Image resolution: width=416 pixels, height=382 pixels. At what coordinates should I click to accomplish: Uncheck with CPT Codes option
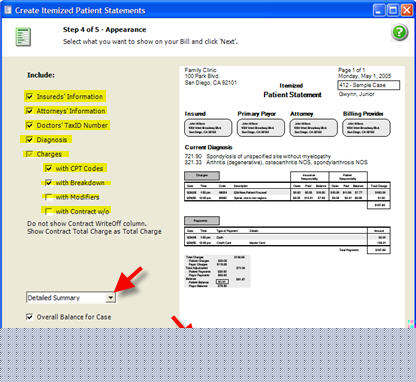(x=49, y=168)
